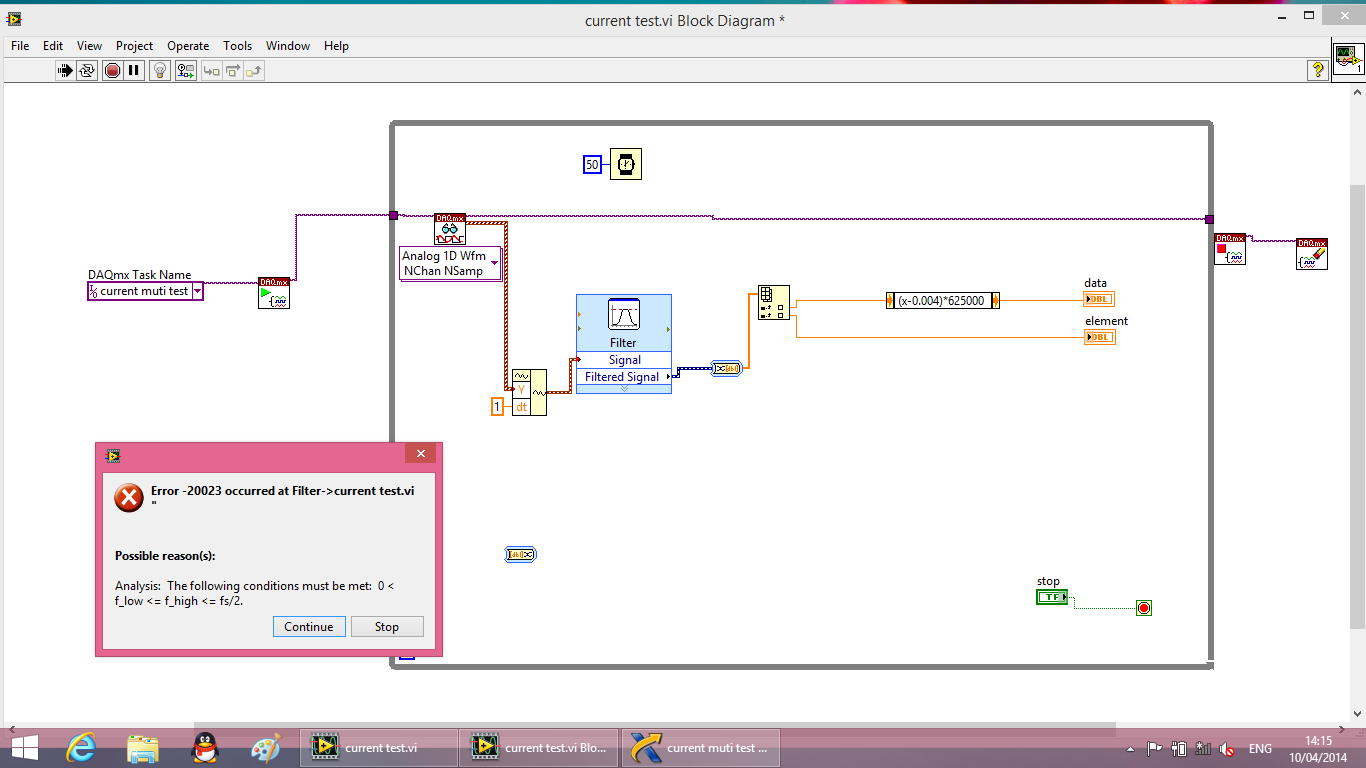Click the numeric constant 50
Viewport: 1366px width, 768px height.
click(592, 164)
